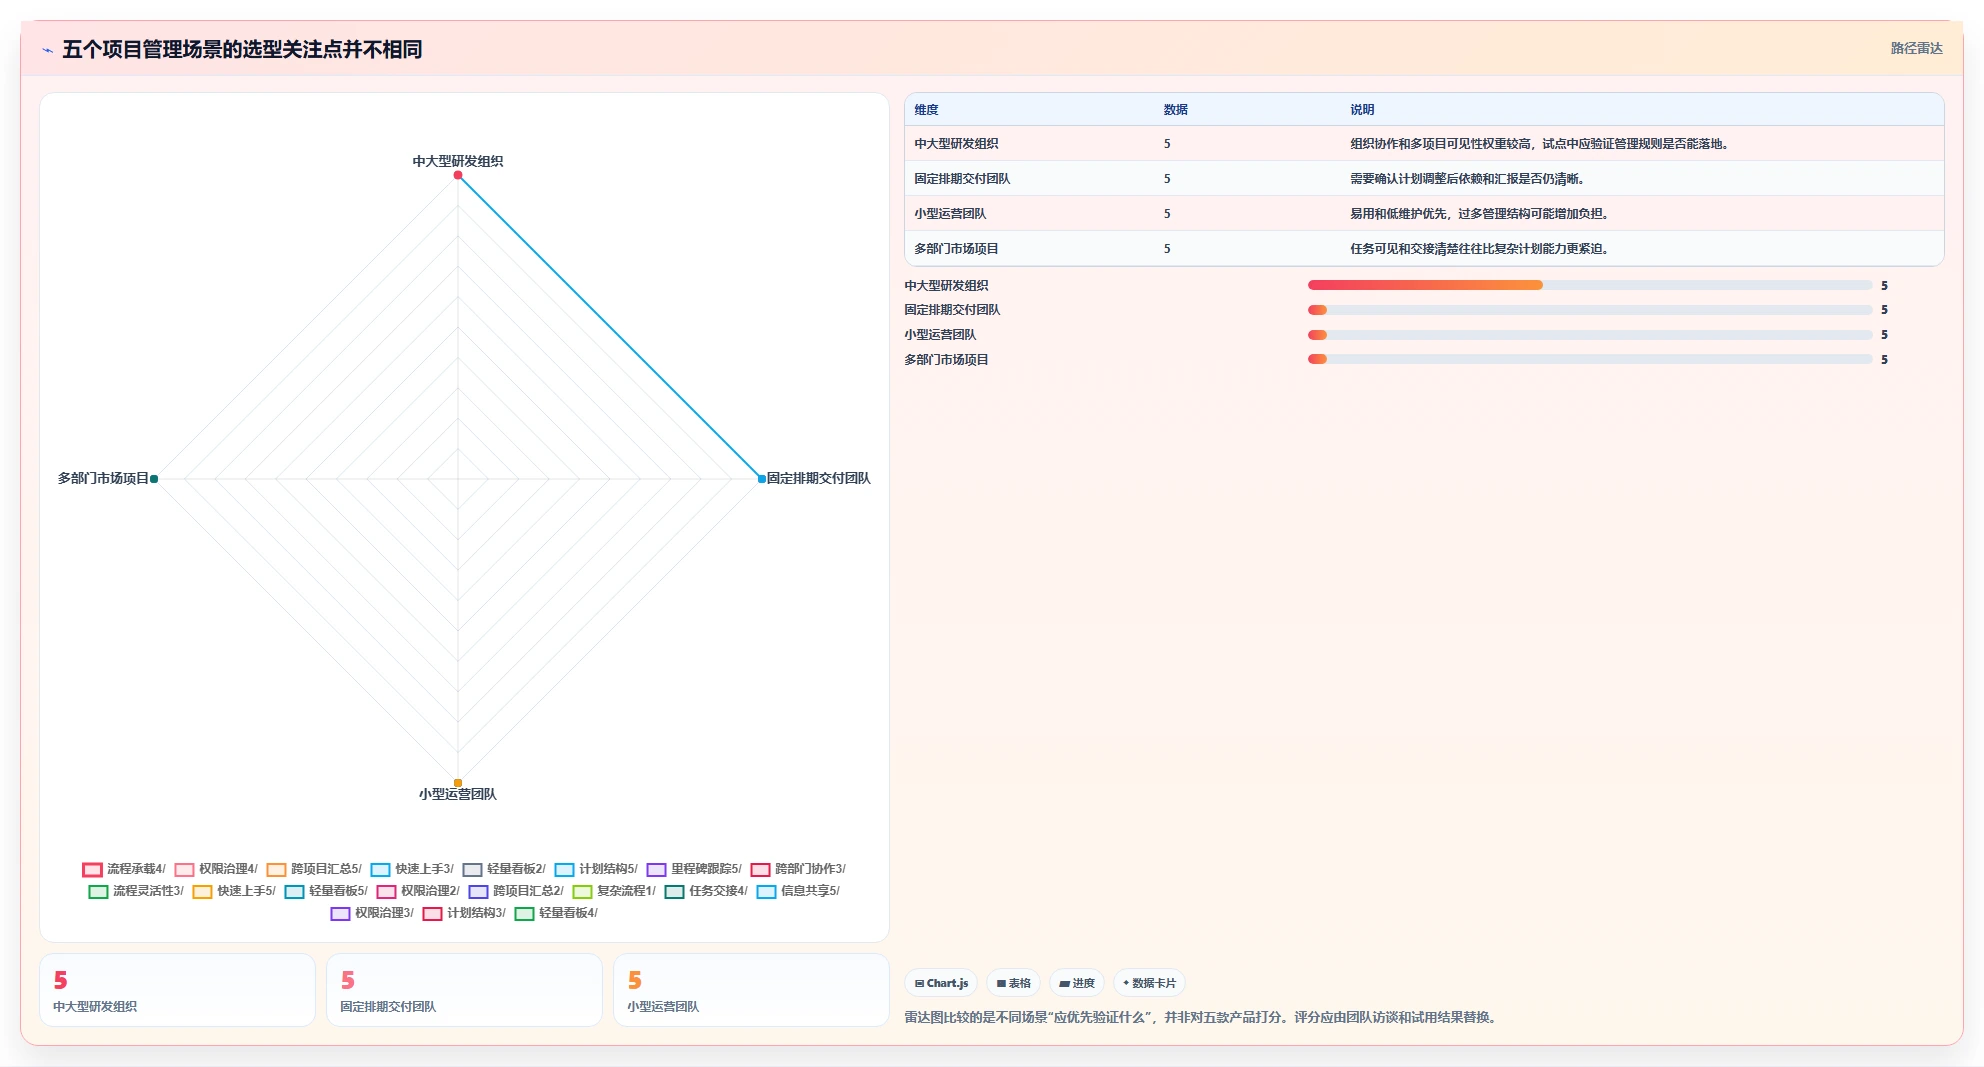Toggle the 轻量看板4 legend entry
The image size is (1984, 1067).
(x=556, y=913)
